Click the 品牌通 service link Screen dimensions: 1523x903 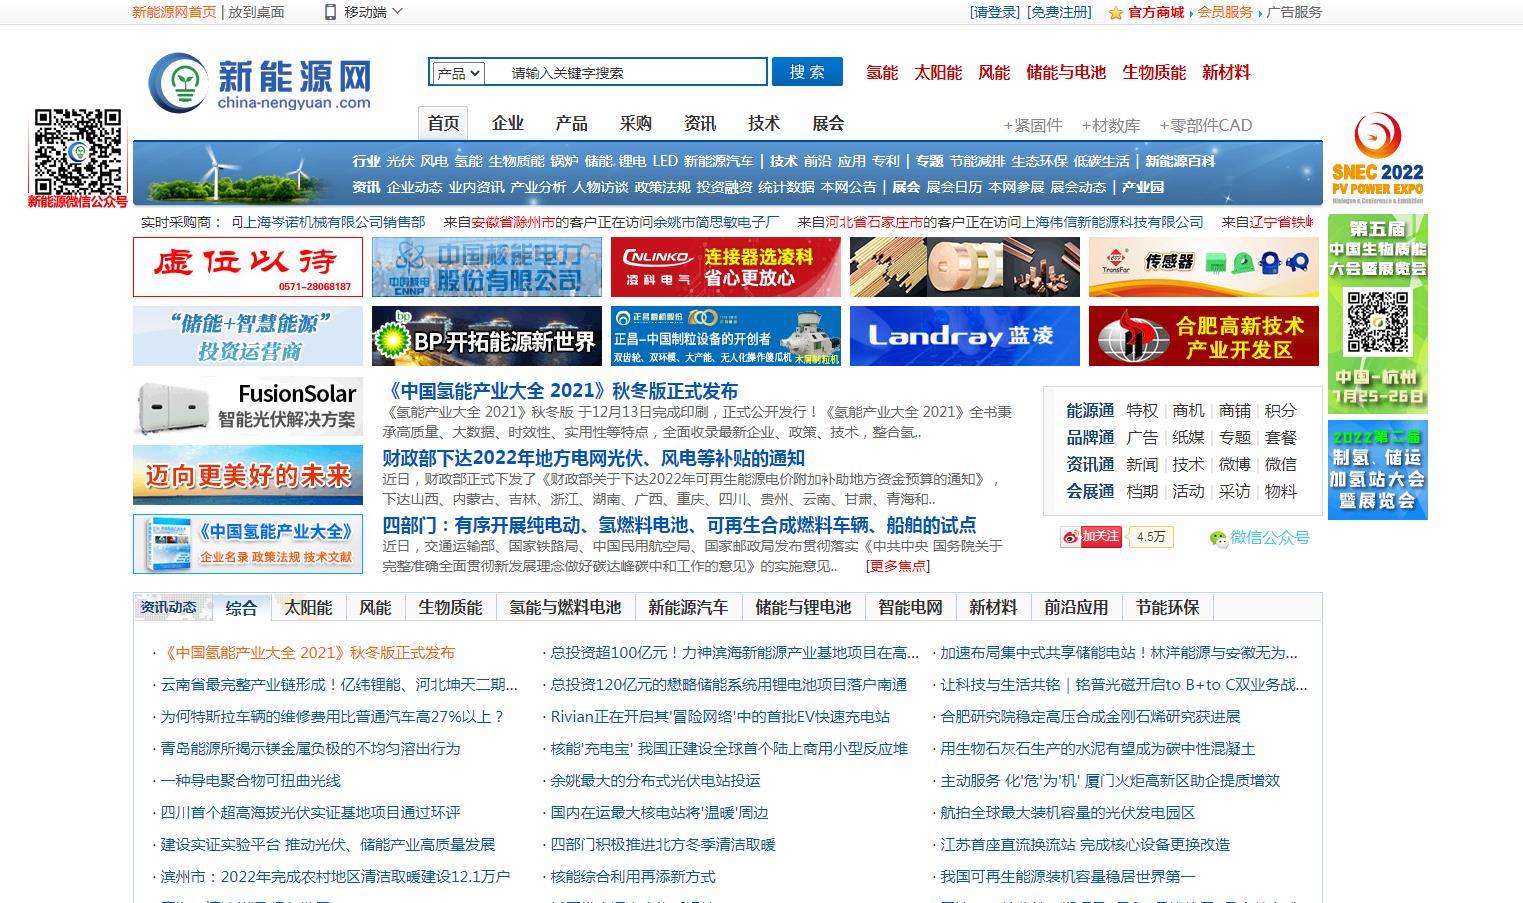(1090, 437)
